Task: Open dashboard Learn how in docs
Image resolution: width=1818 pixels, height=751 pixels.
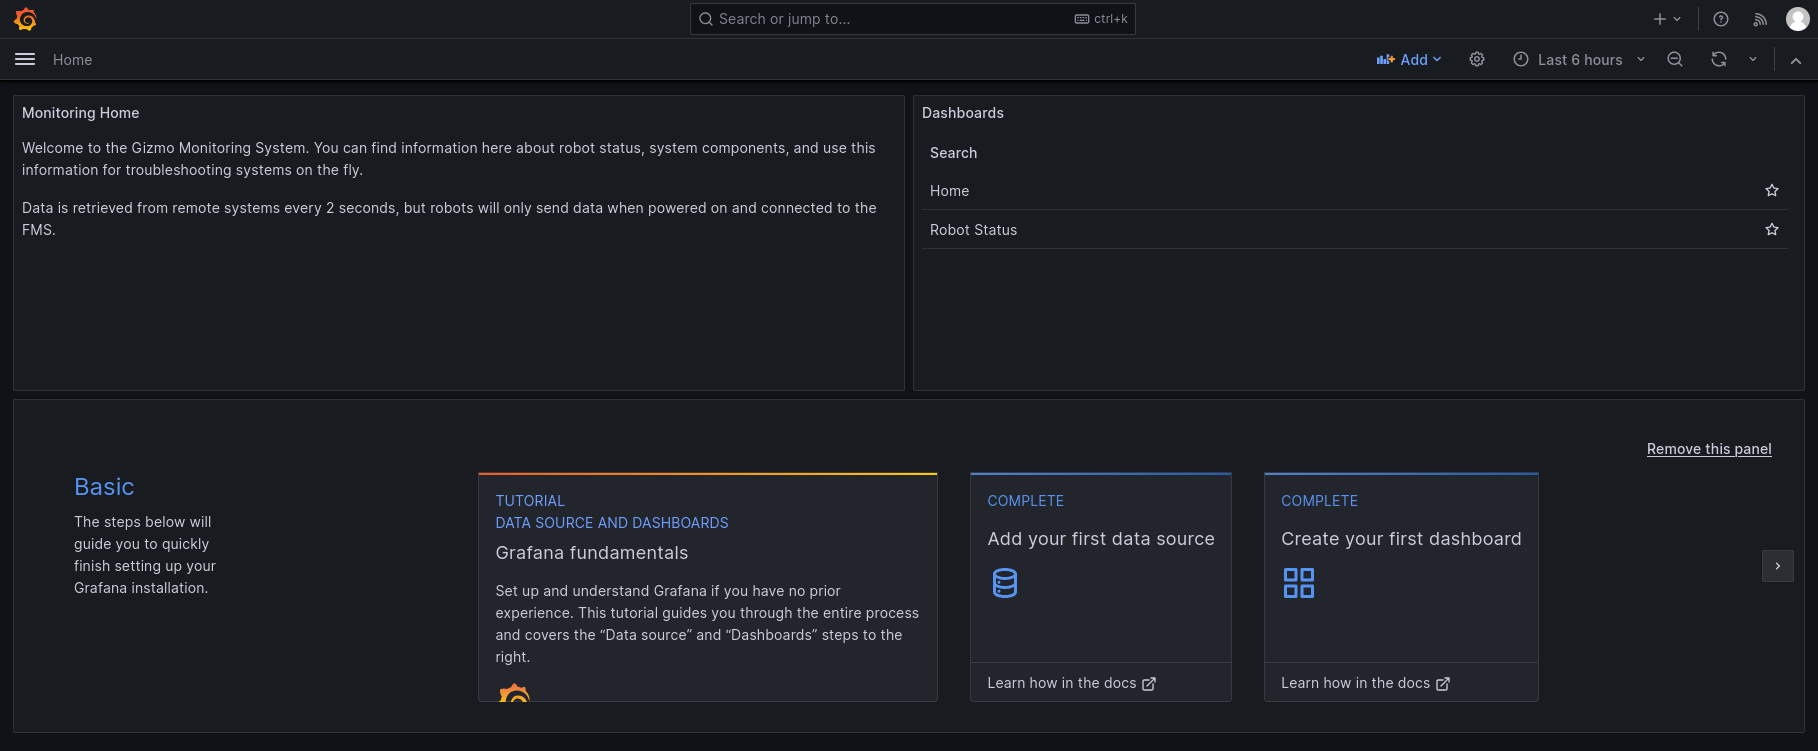Action: tap(1365, 683)
